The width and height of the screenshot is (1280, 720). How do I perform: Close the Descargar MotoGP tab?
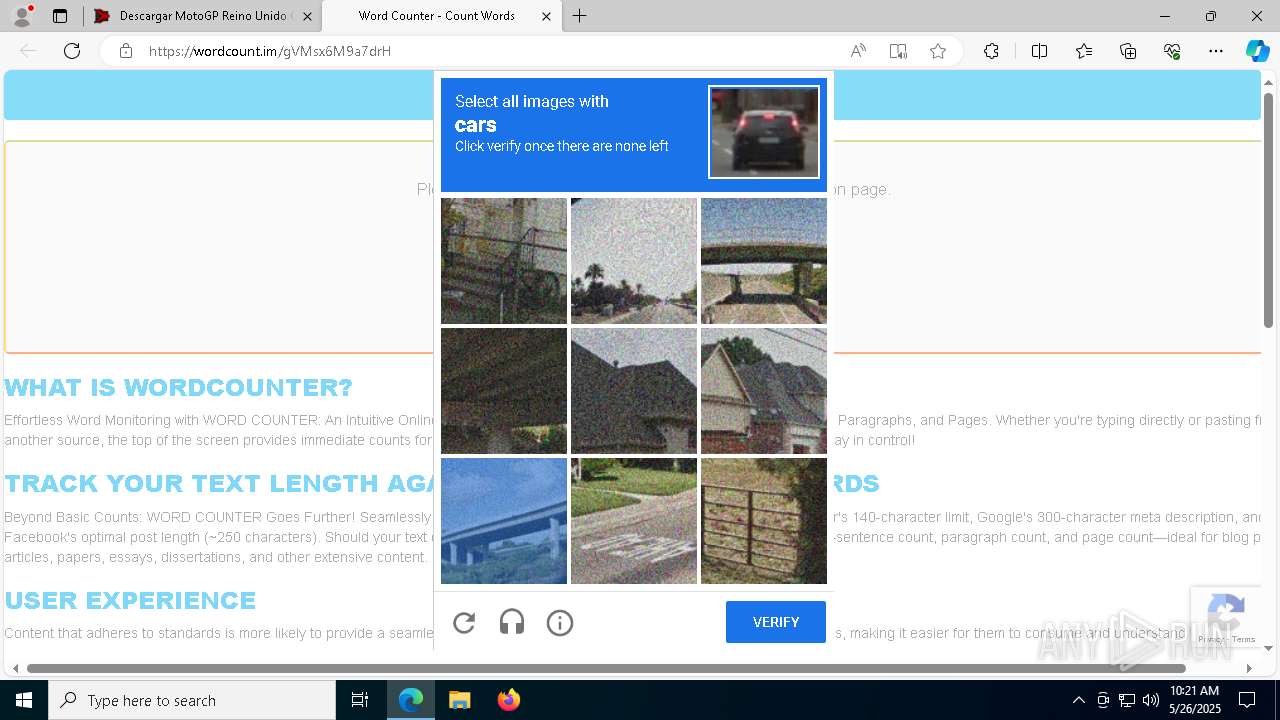point(307,16)
